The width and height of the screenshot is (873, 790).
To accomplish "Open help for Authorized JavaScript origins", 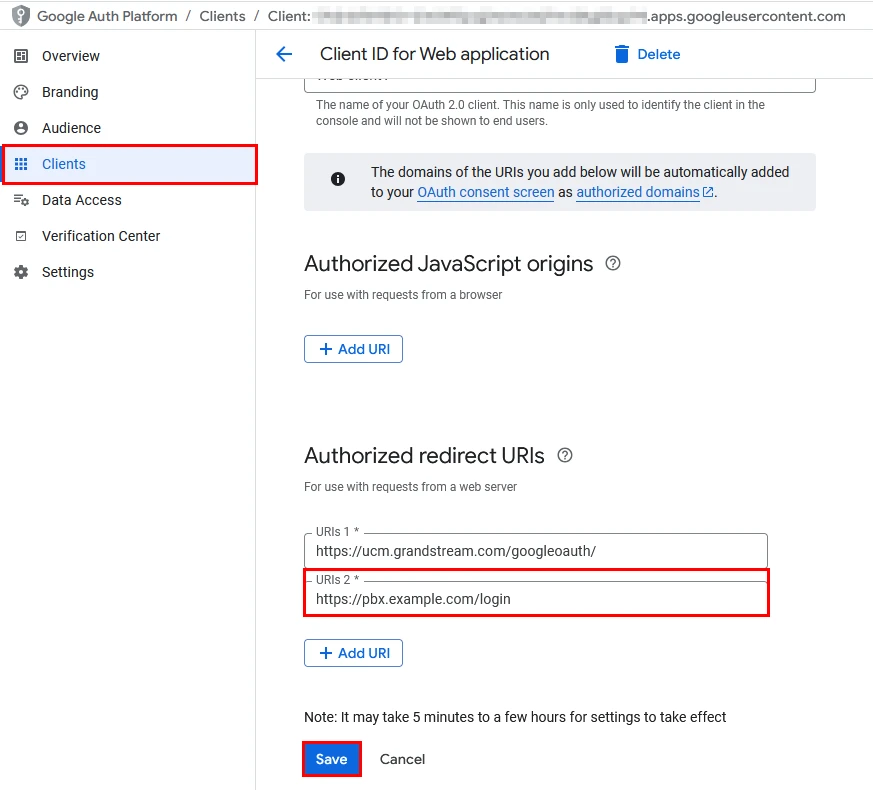I will click(x=612, y=263).
